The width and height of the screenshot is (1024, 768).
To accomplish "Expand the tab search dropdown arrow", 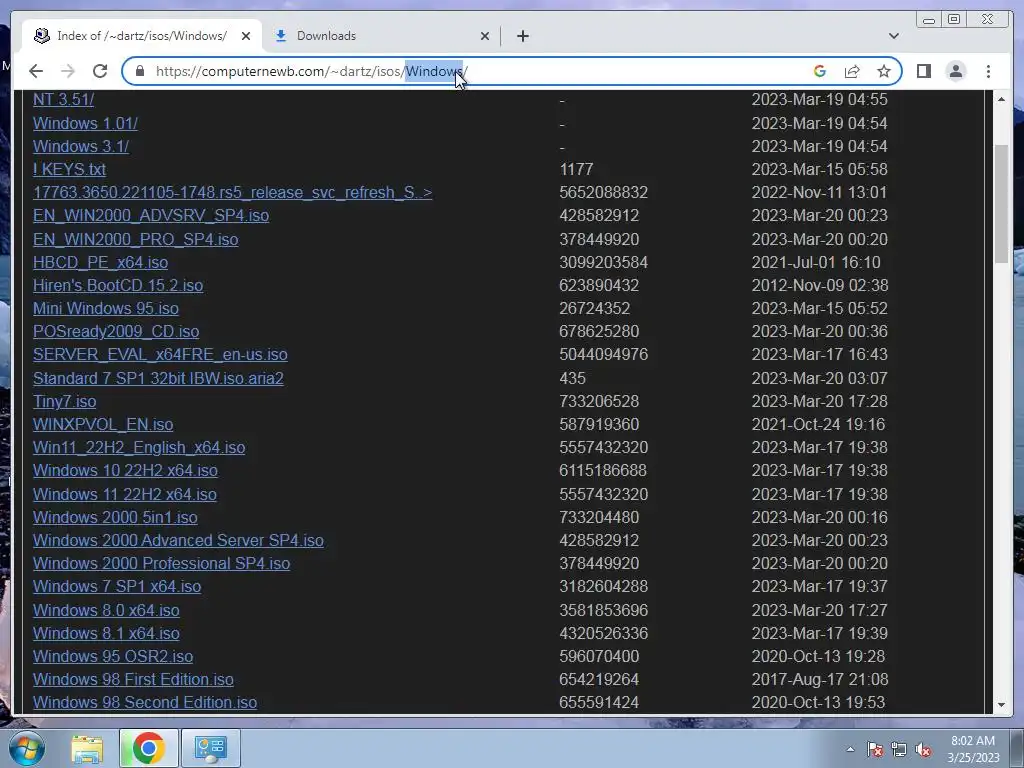I will point(893,36).
